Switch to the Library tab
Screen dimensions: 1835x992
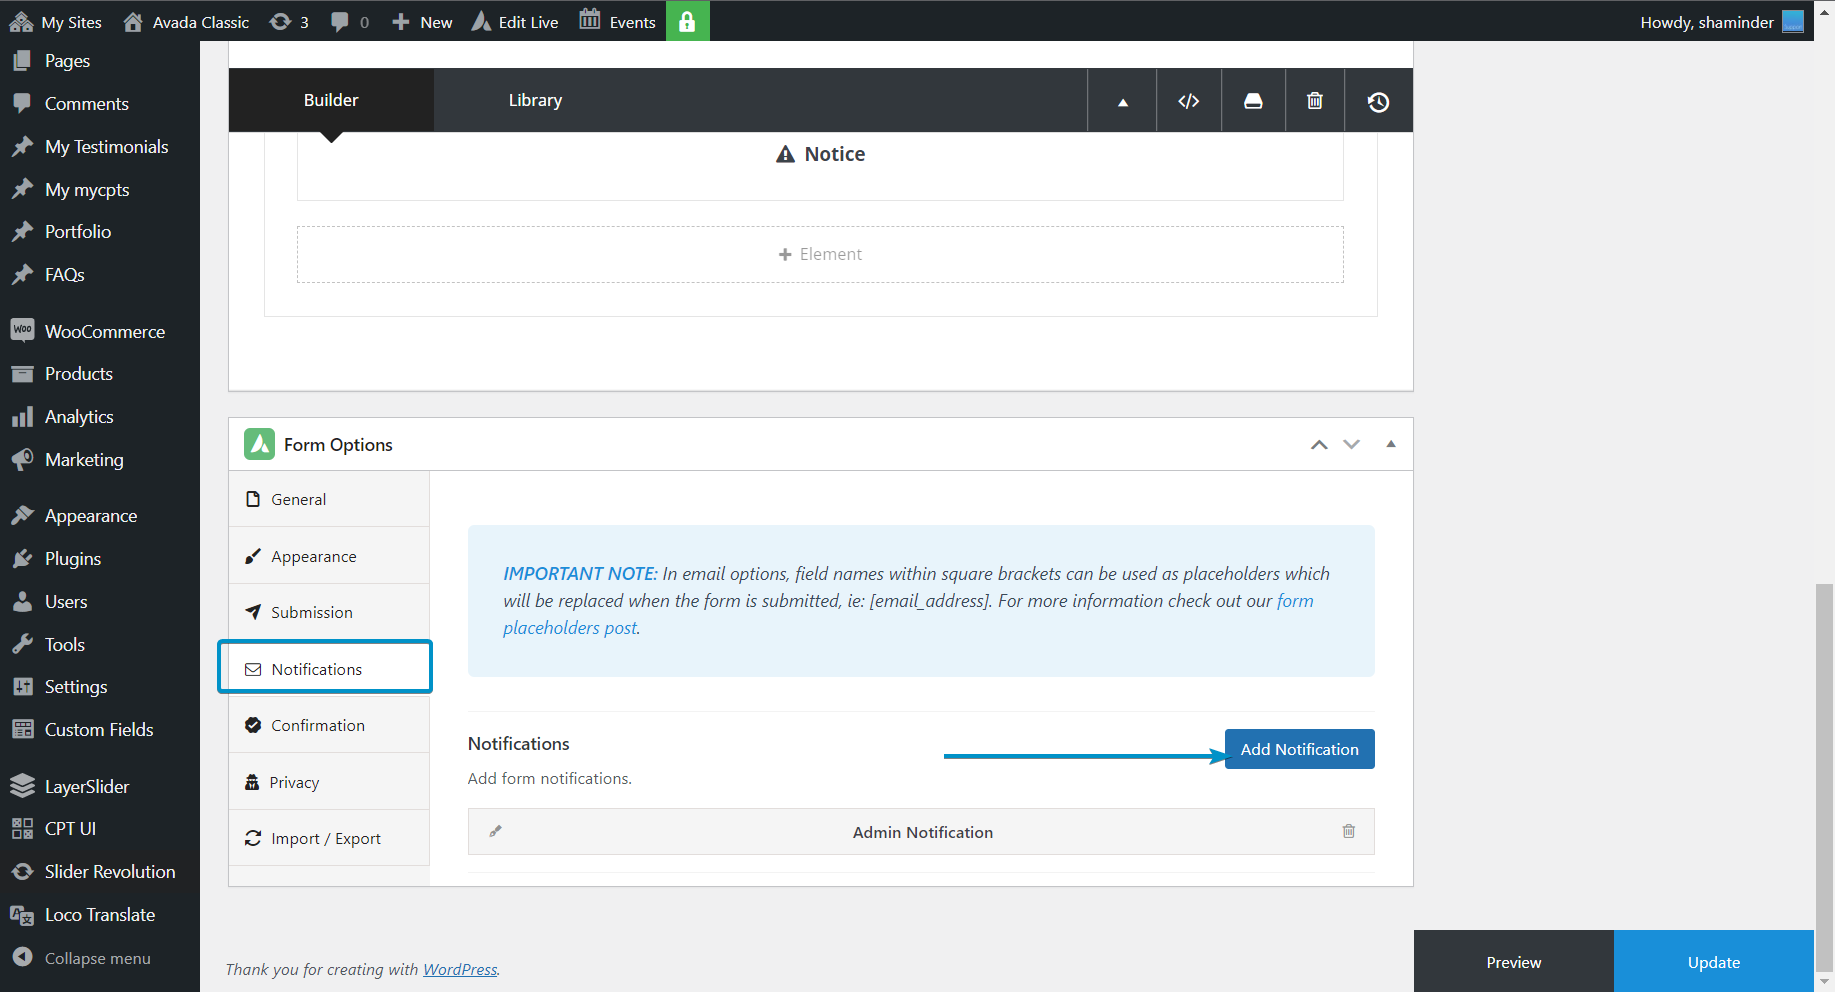(535, 100)
